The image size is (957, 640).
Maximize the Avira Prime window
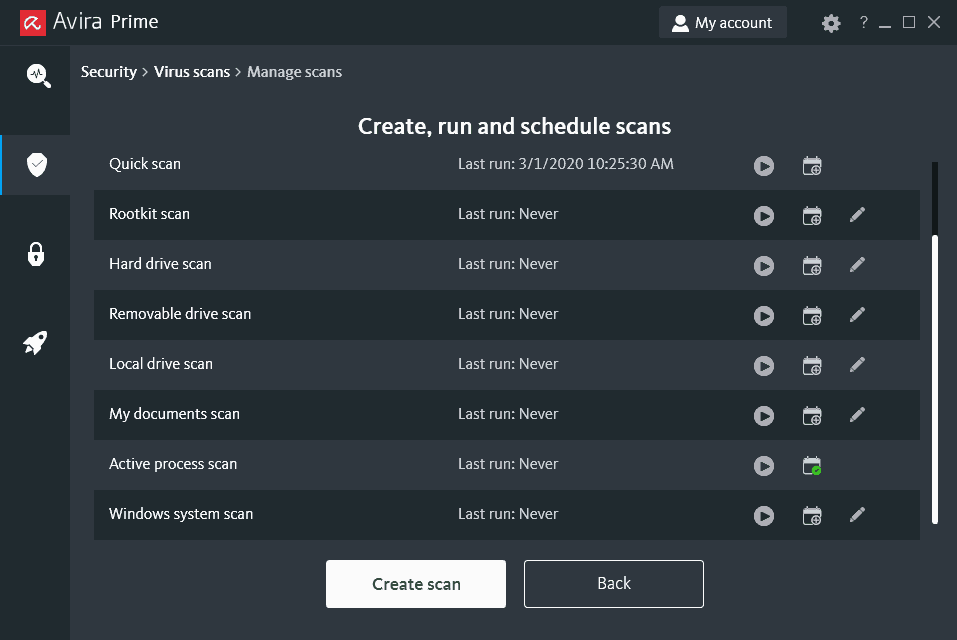pyautogui.click(x=909, y=23)
